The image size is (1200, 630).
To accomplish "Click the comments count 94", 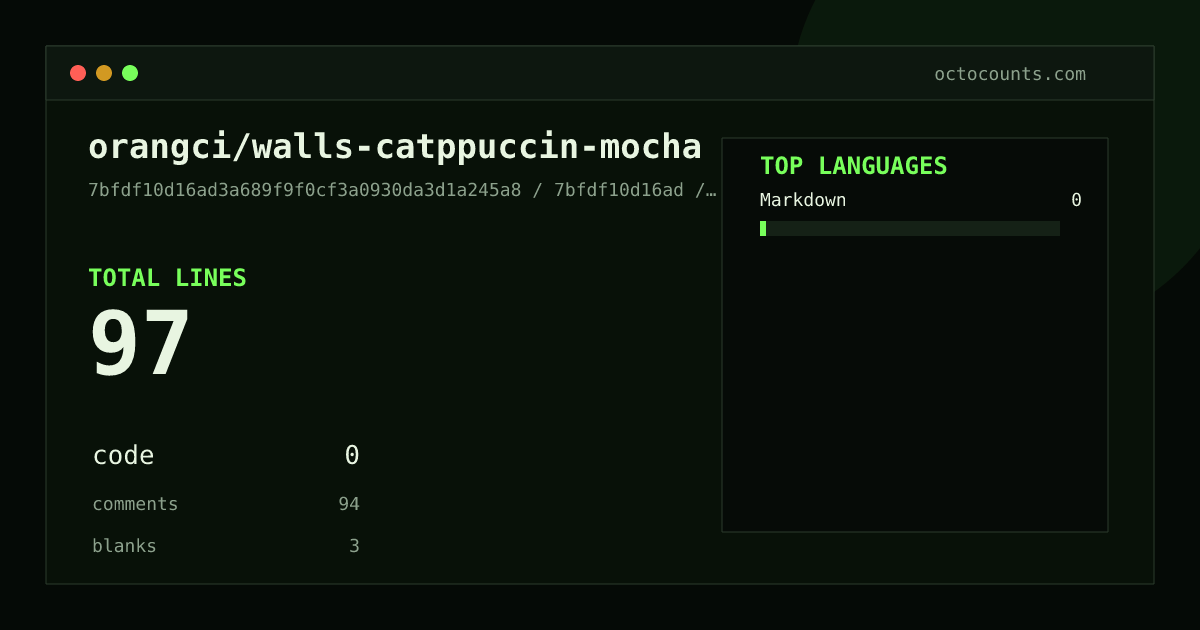I will tap(349, 504).
